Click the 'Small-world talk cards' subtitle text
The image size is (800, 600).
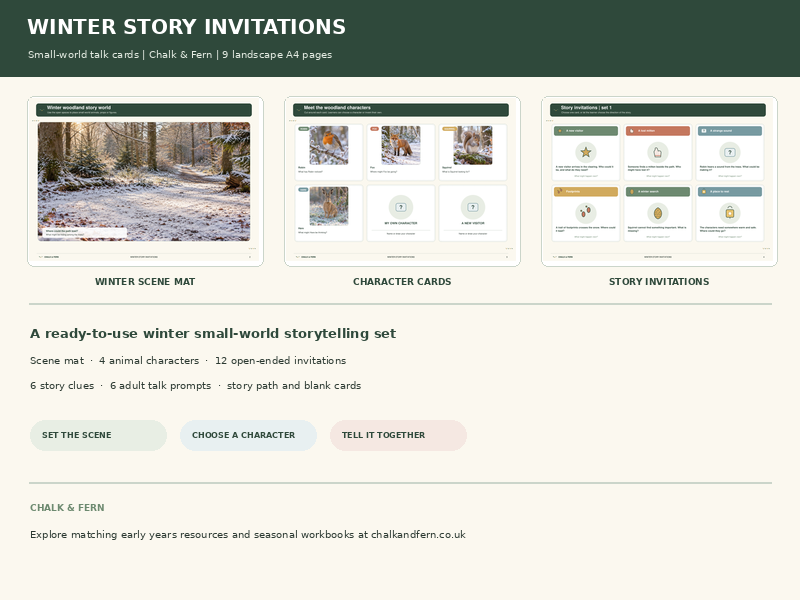coord(84,55)
